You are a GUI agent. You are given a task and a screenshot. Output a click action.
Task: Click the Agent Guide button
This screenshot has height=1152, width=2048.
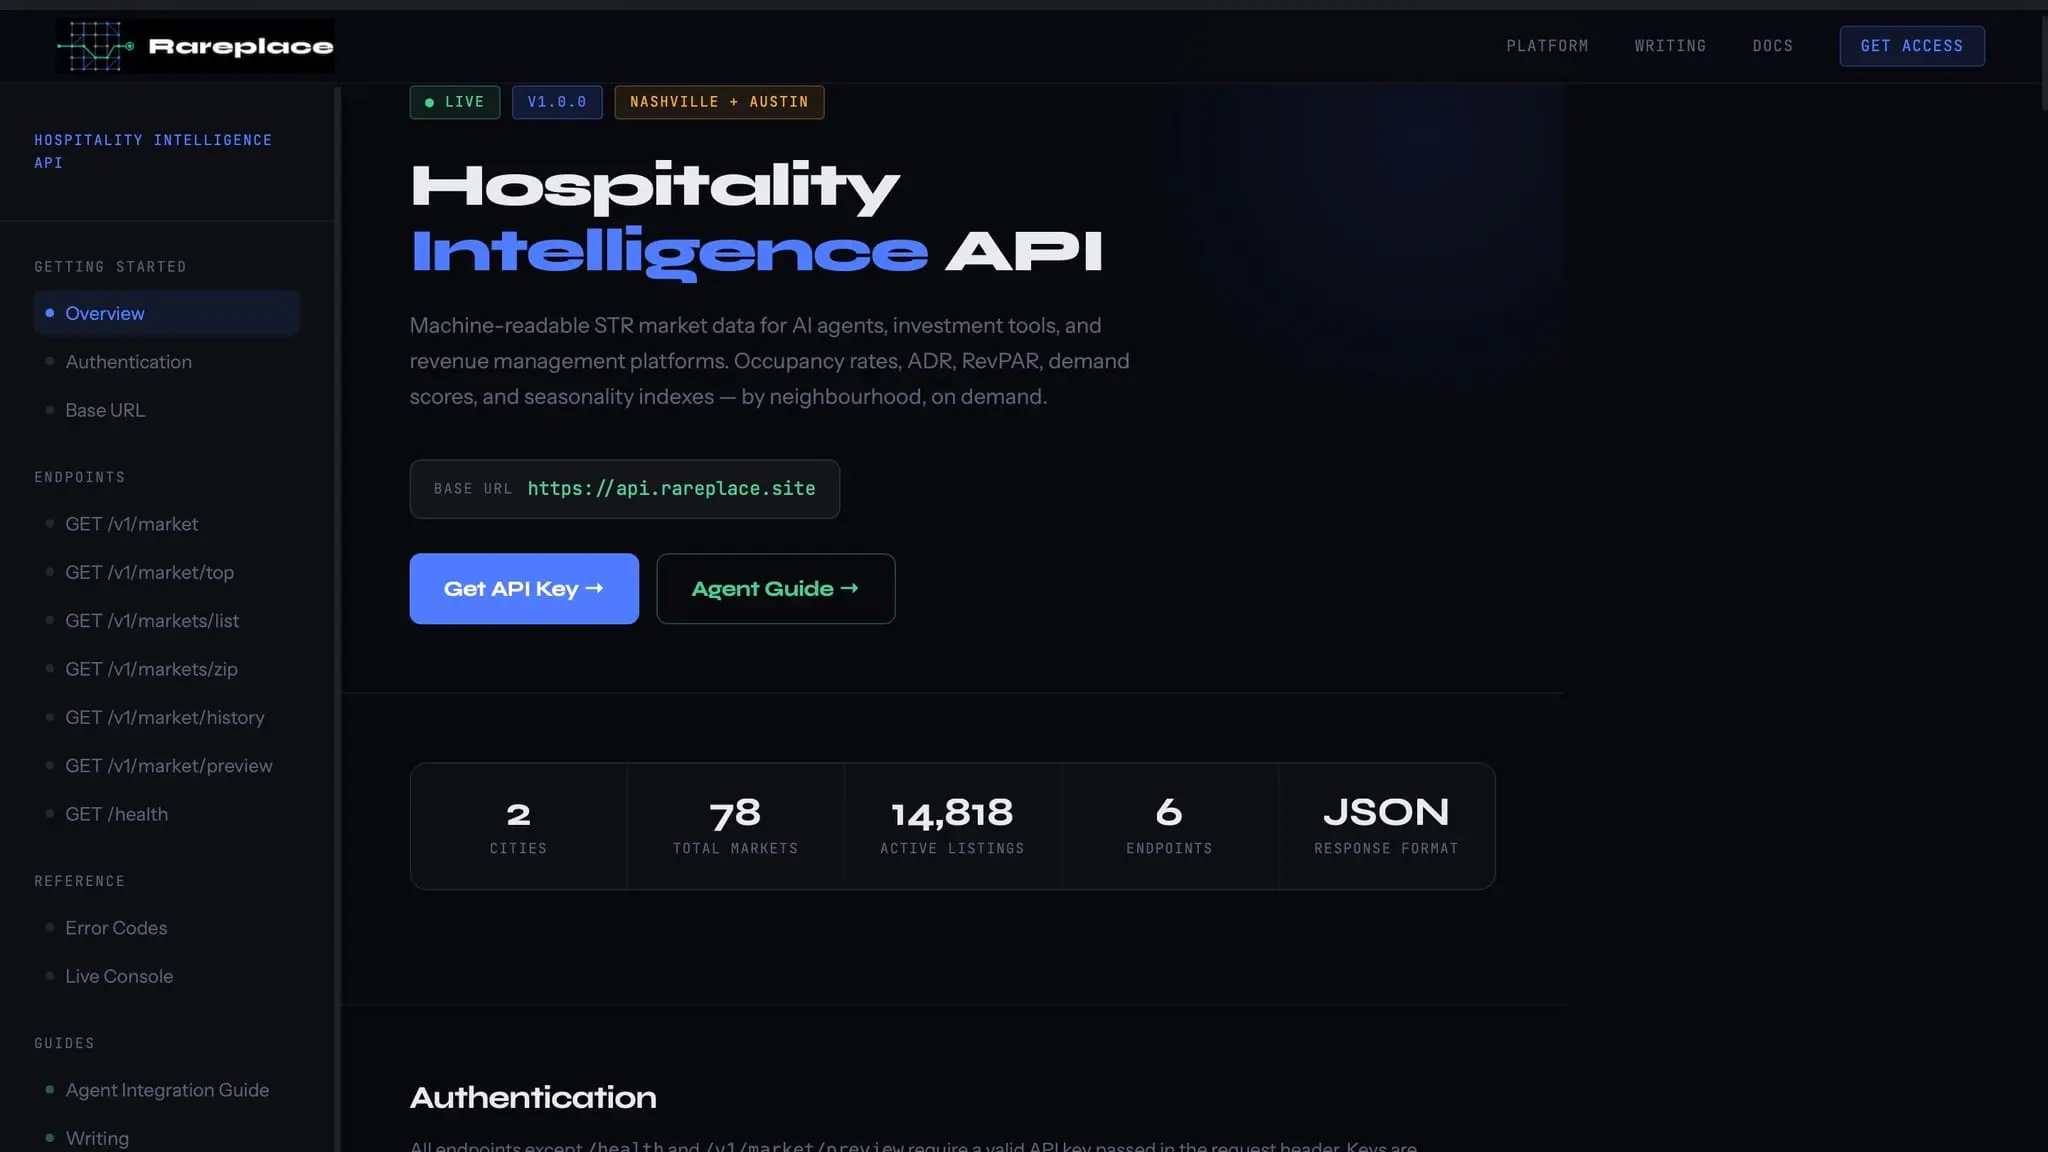(776, 589)
